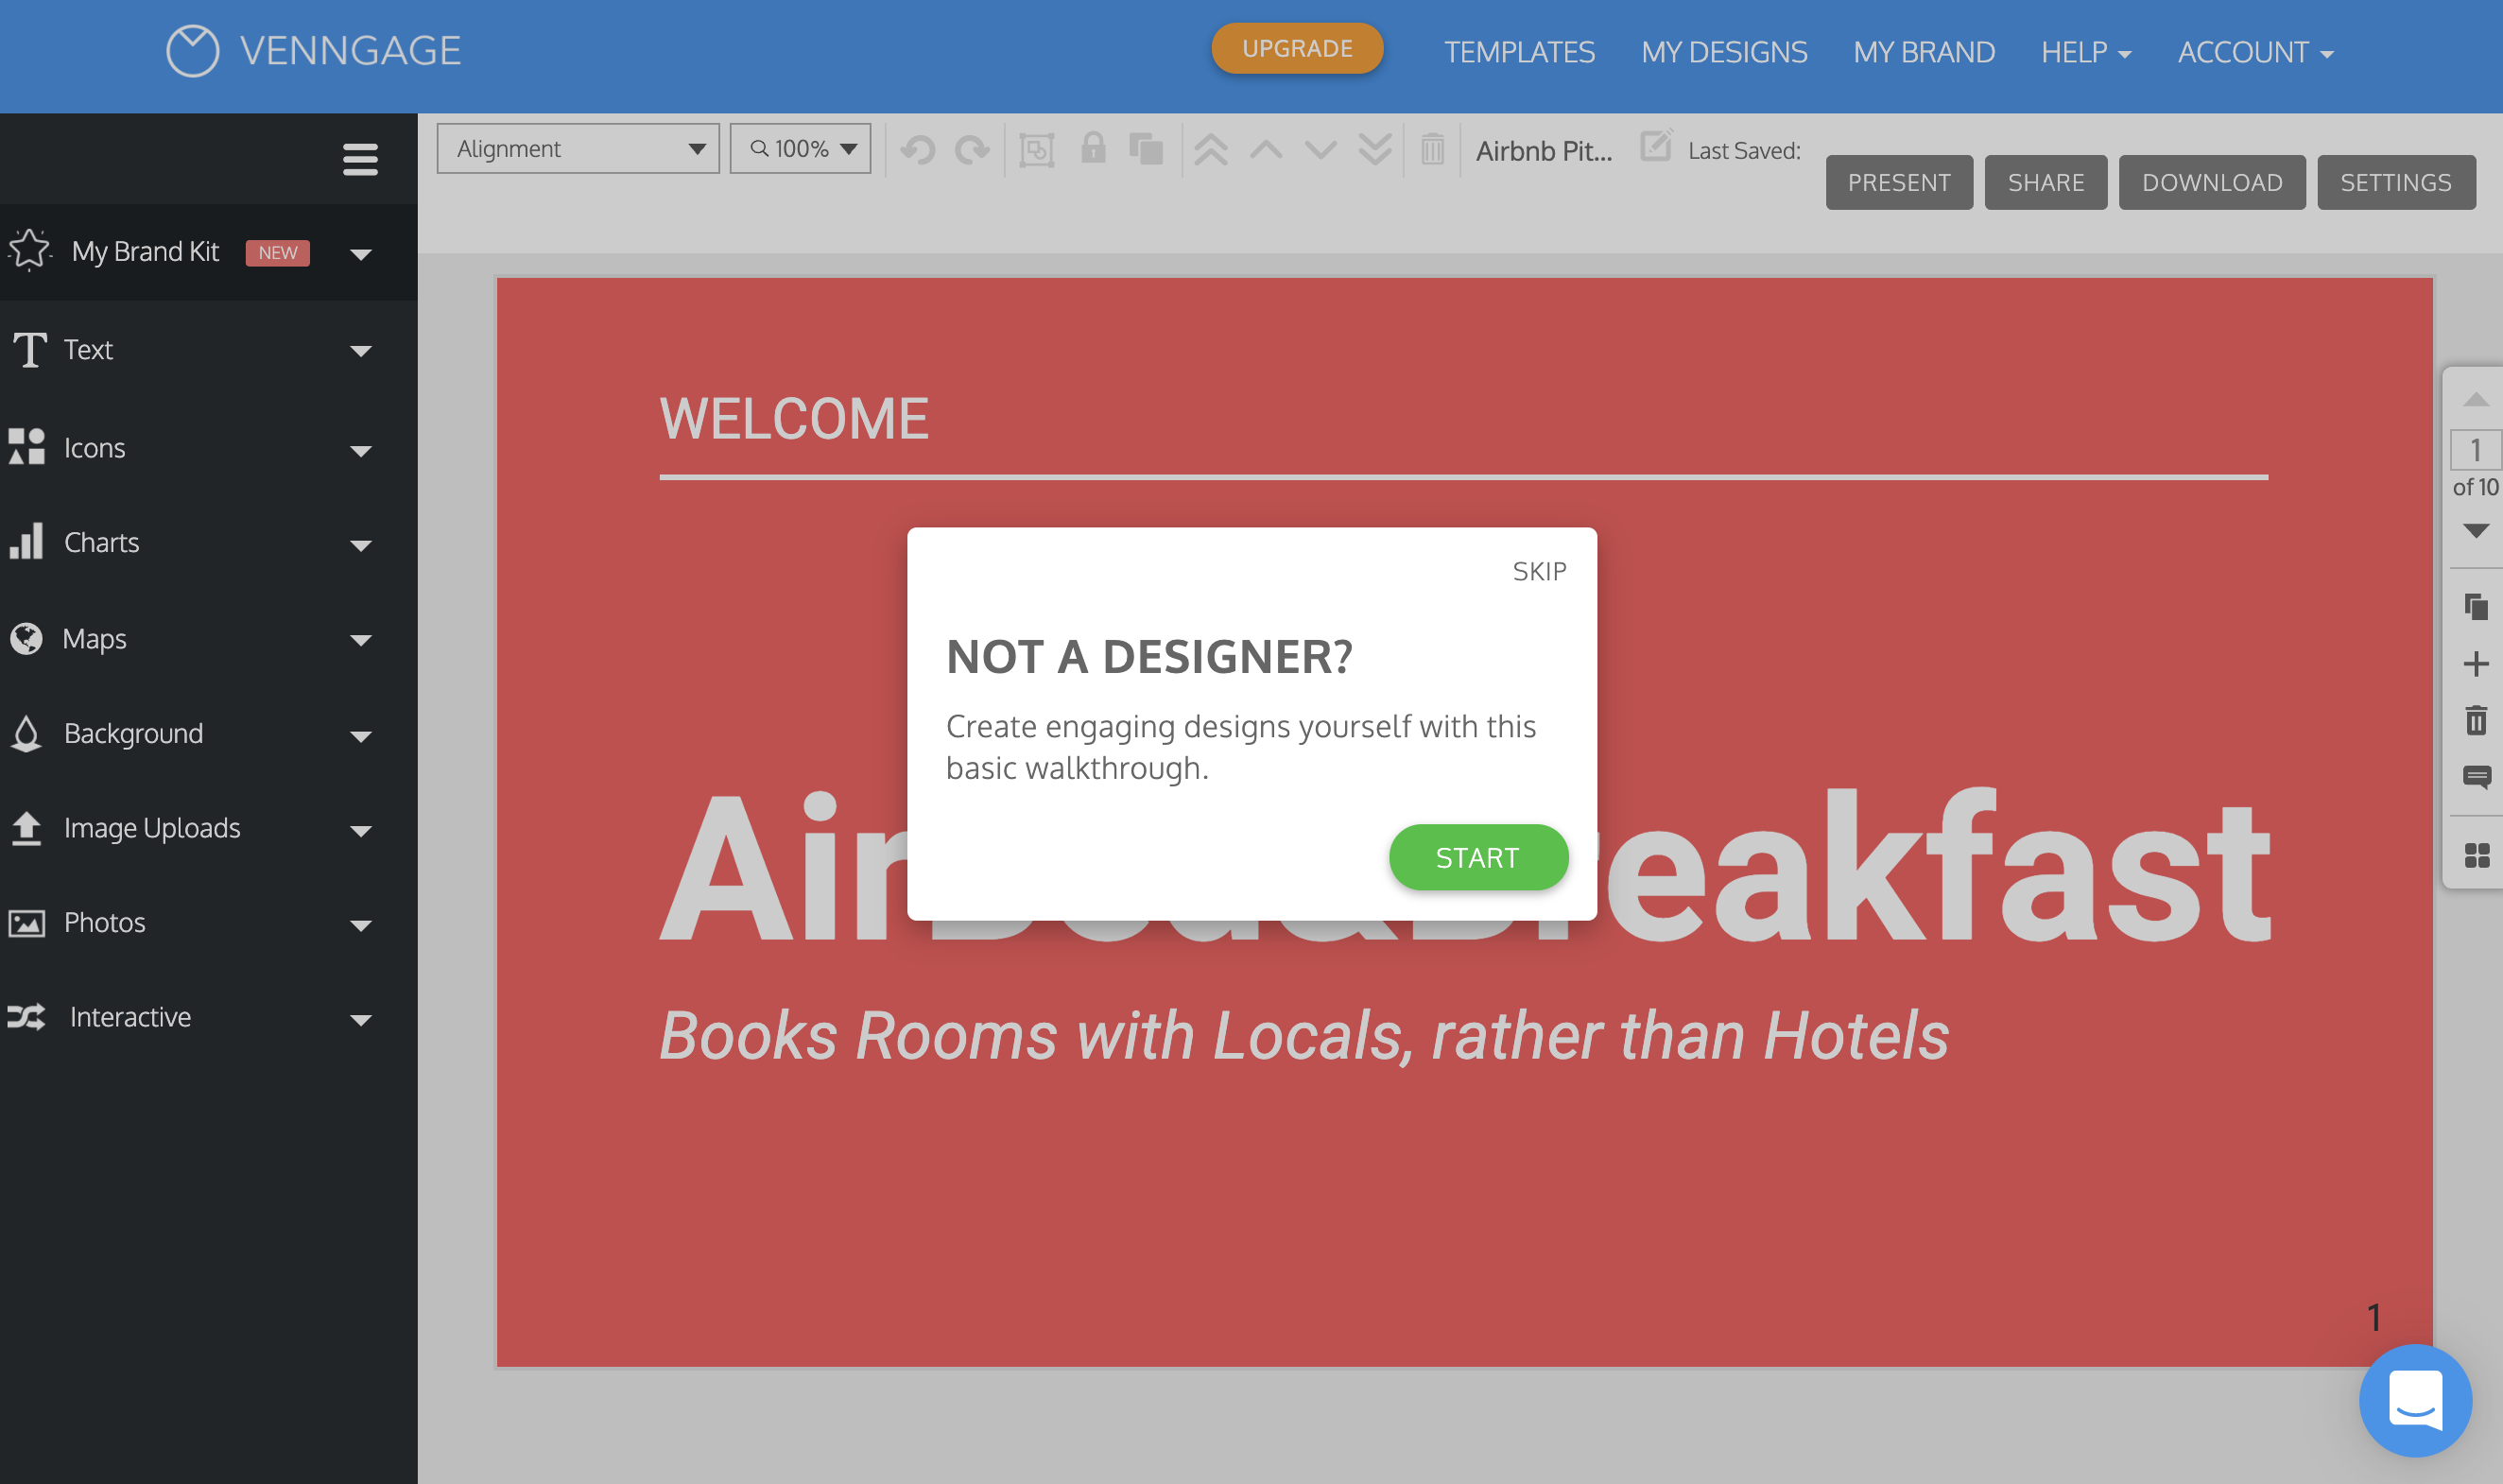The width and height of the screenshot is (2503, 1484).
Task: Click the bring to front icon
Action: [1211, 150]
